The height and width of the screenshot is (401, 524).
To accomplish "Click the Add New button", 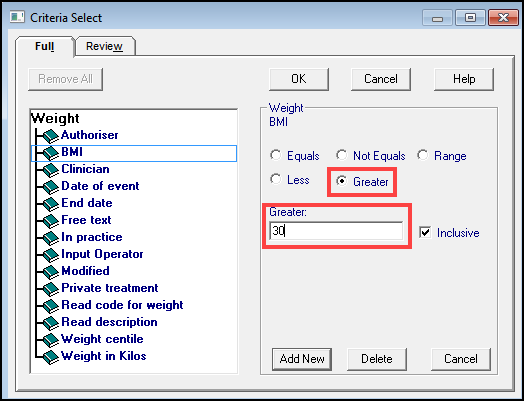I will tap(302, 359).
